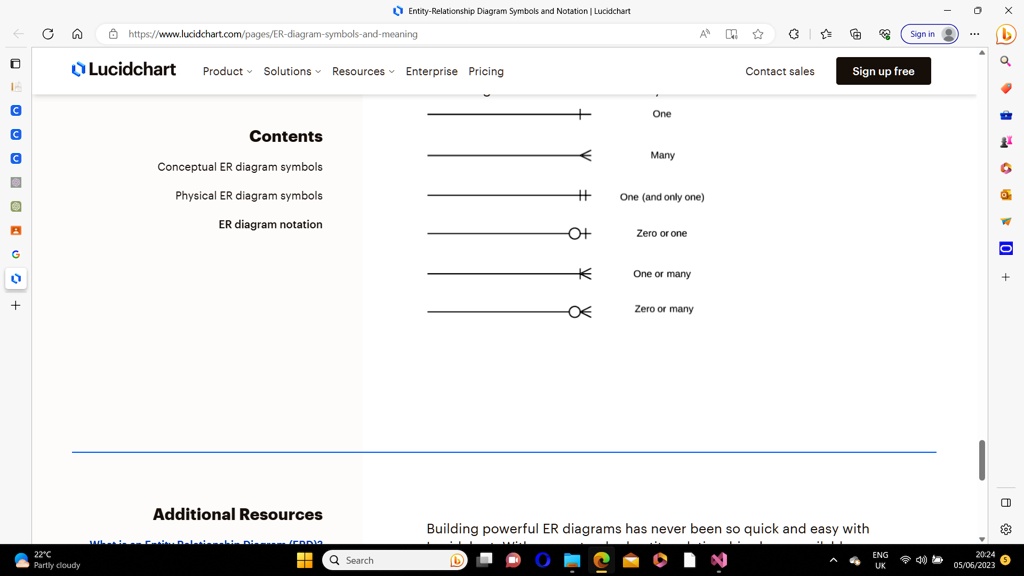Image resolution: width=1024 pixels, height=576 pixels.
Task: Select the Pricing menu item
Action: coord(486,71)
